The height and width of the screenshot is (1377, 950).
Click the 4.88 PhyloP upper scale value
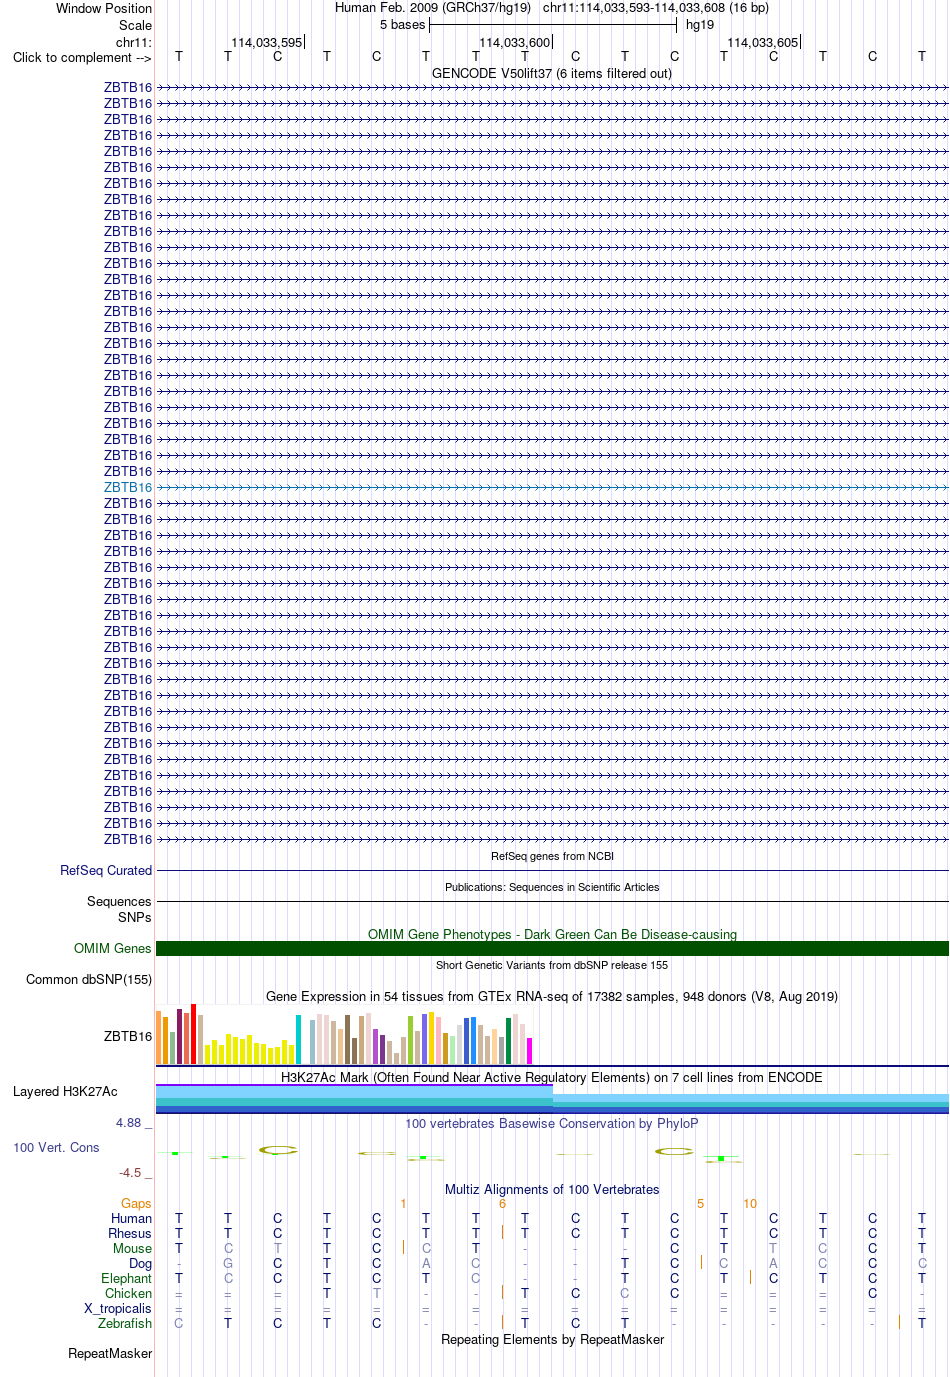tap(128, 1123)
